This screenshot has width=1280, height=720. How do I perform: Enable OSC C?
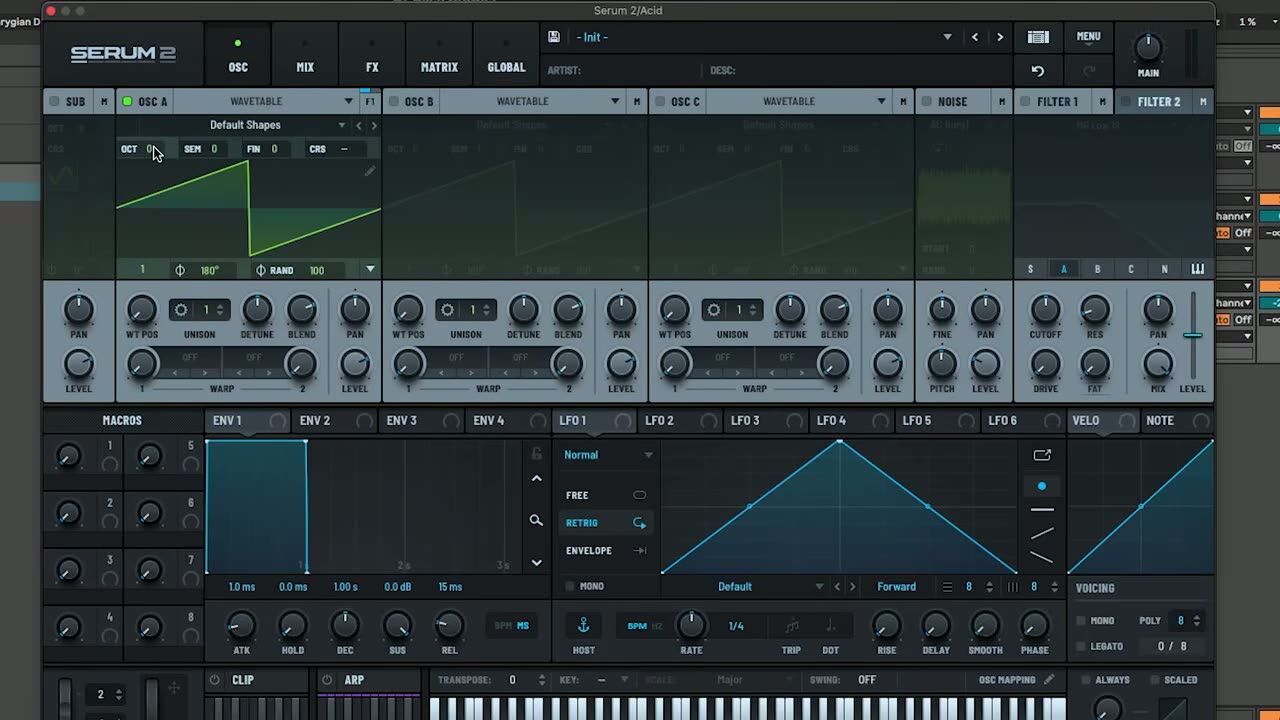[660, 101]
